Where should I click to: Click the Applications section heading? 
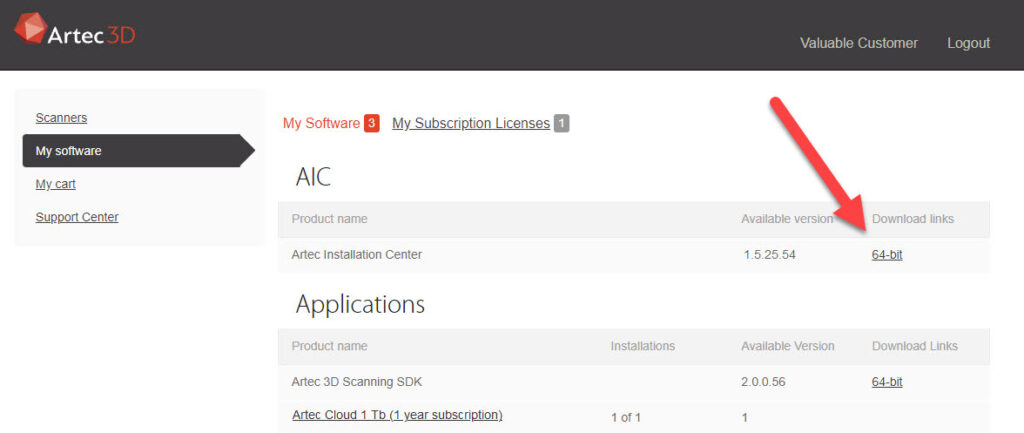[360, 304]
